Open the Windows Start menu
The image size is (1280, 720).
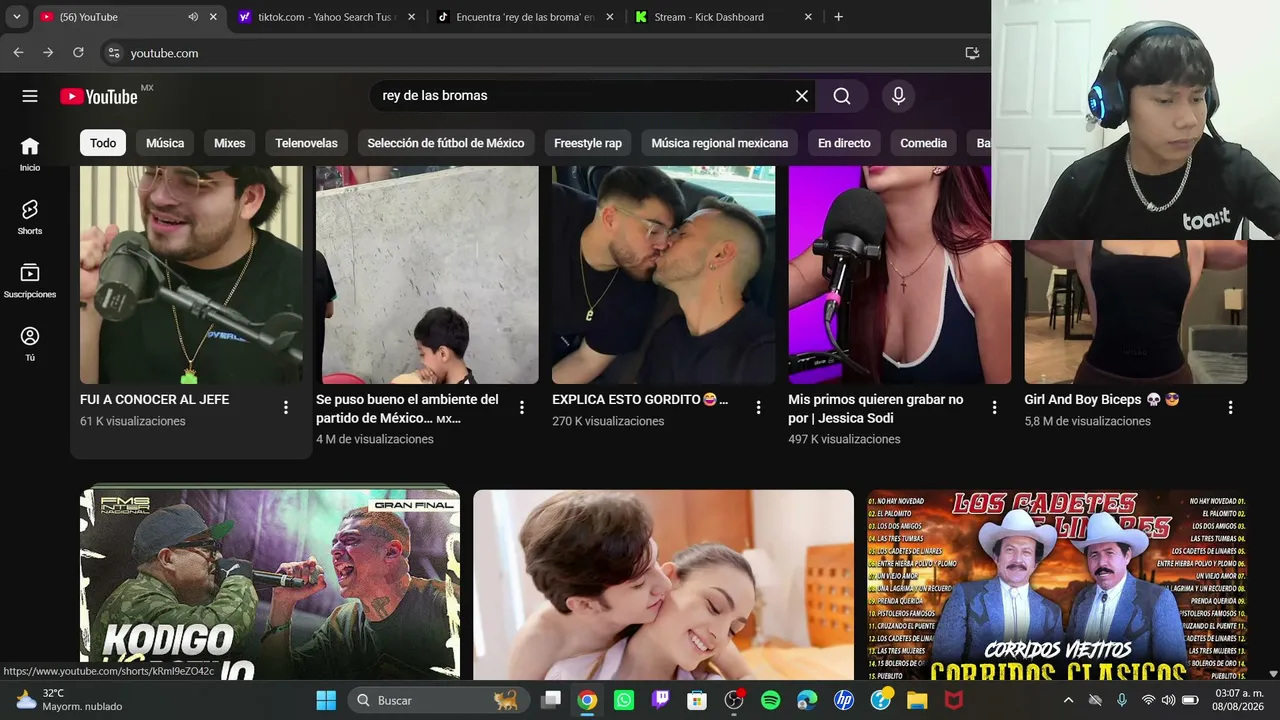click(x=326, y=700)
